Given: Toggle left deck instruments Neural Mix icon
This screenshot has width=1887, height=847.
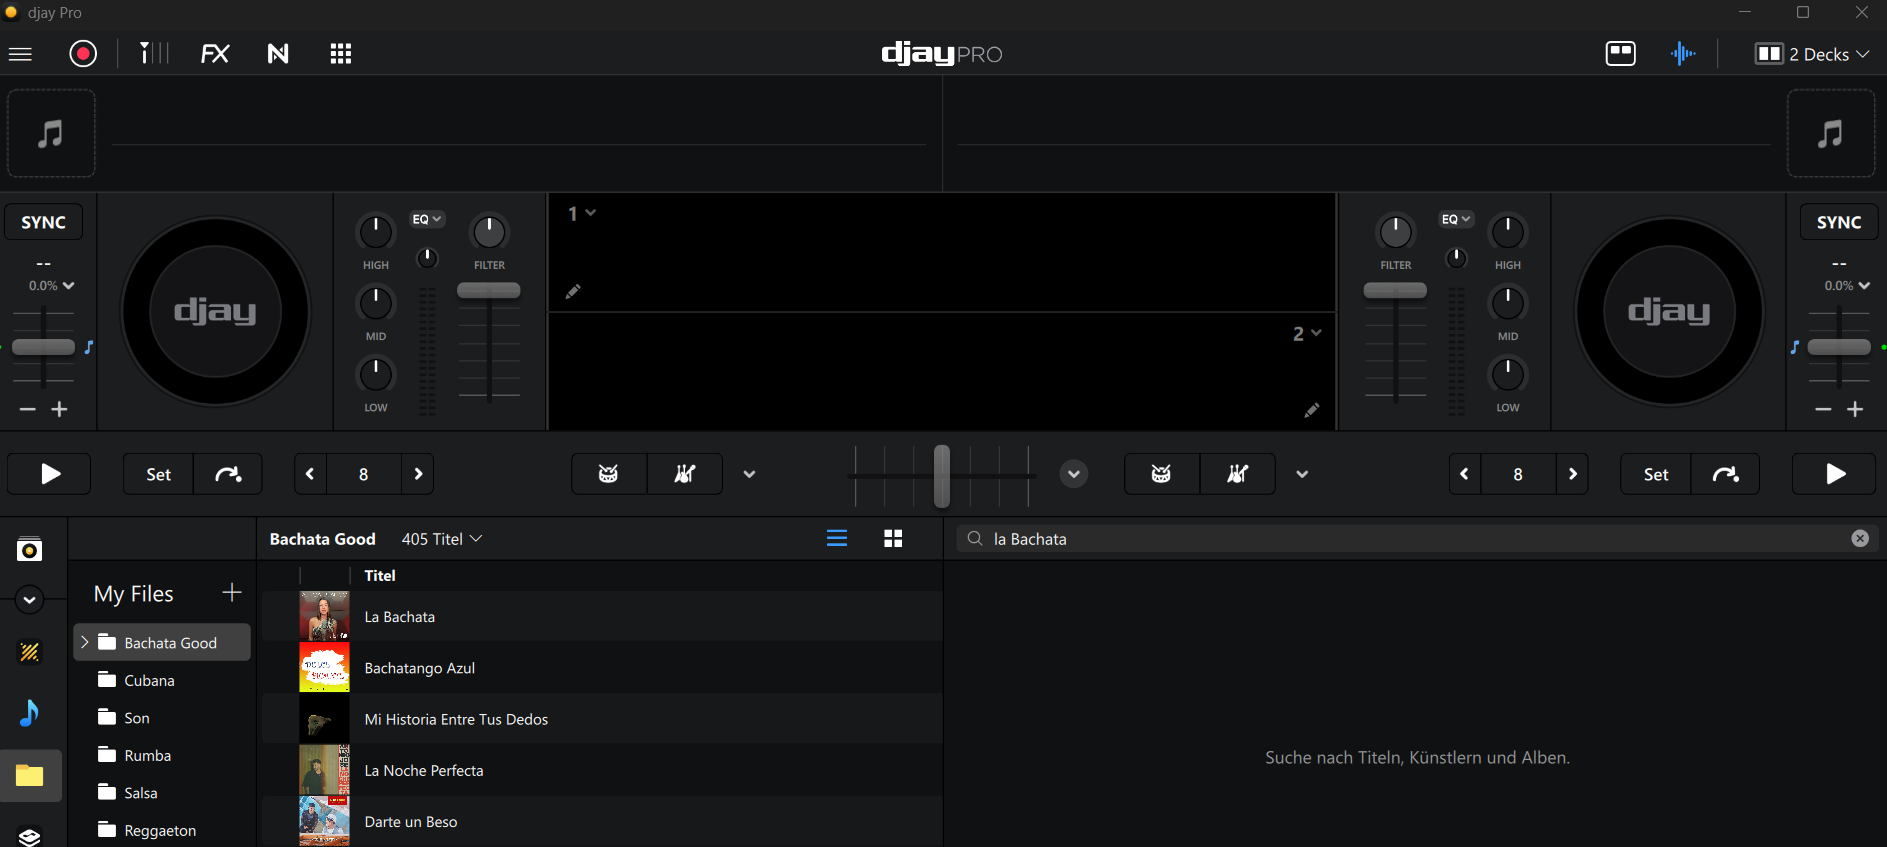Looking at the screenshot, I should point(685,474).
